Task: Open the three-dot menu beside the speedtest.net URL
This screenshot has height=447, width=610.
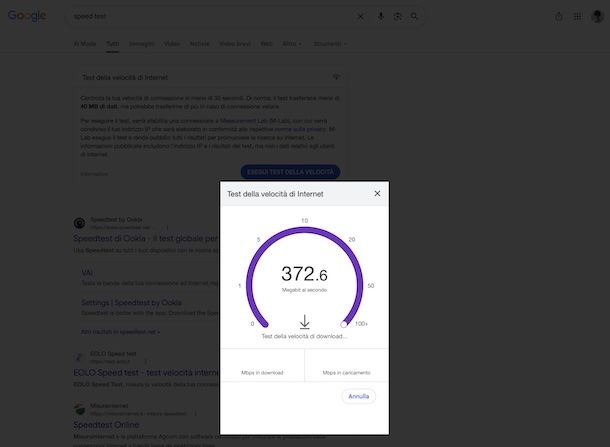Action: [167, 227]
